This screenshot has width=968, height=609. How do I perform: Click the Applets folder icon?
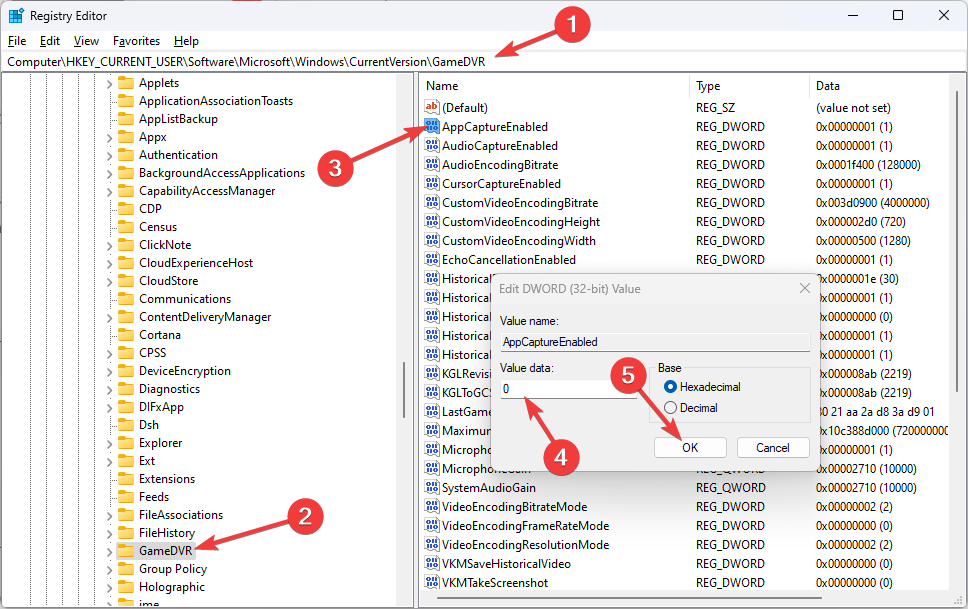click(126, 83)
